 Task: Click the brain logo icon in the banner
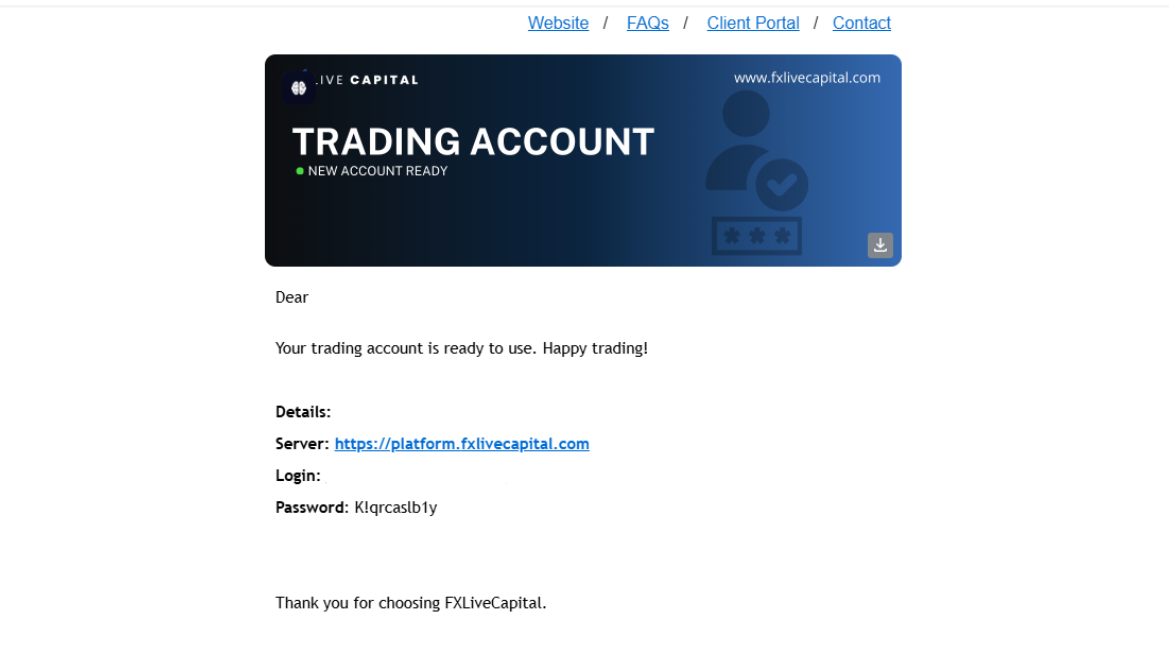[298, 88]
